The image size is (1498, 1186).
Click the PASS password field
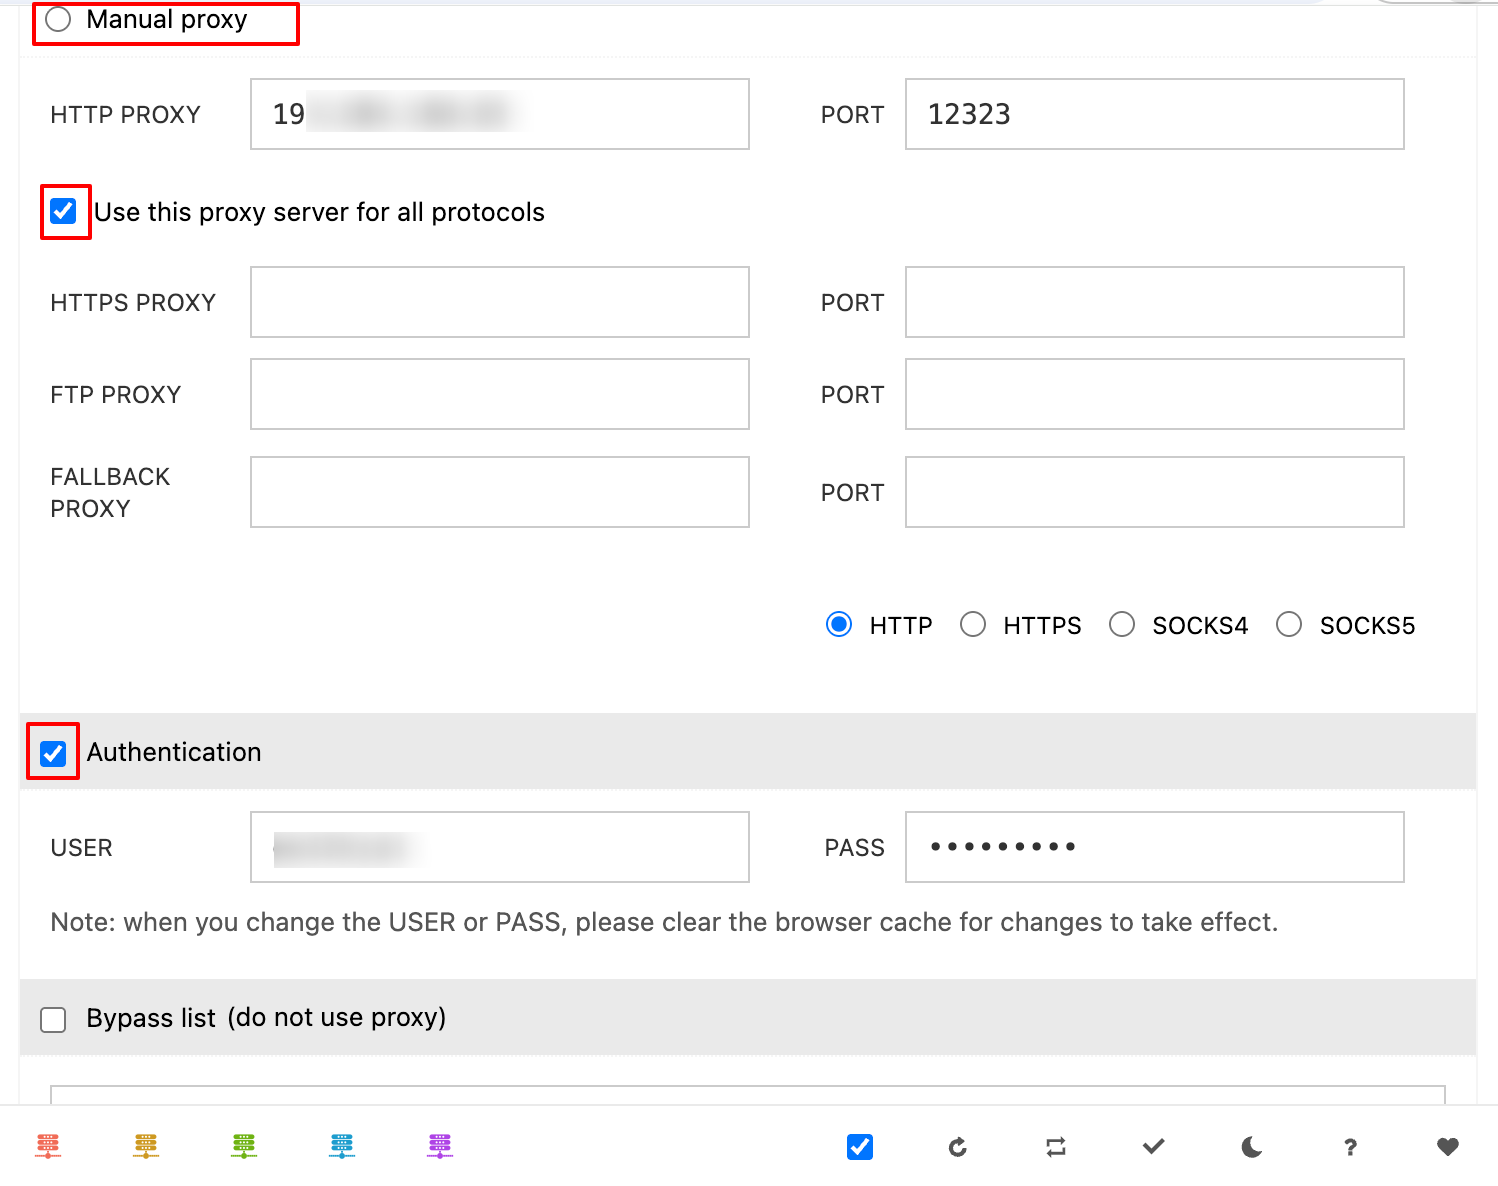coord(1154,847)
